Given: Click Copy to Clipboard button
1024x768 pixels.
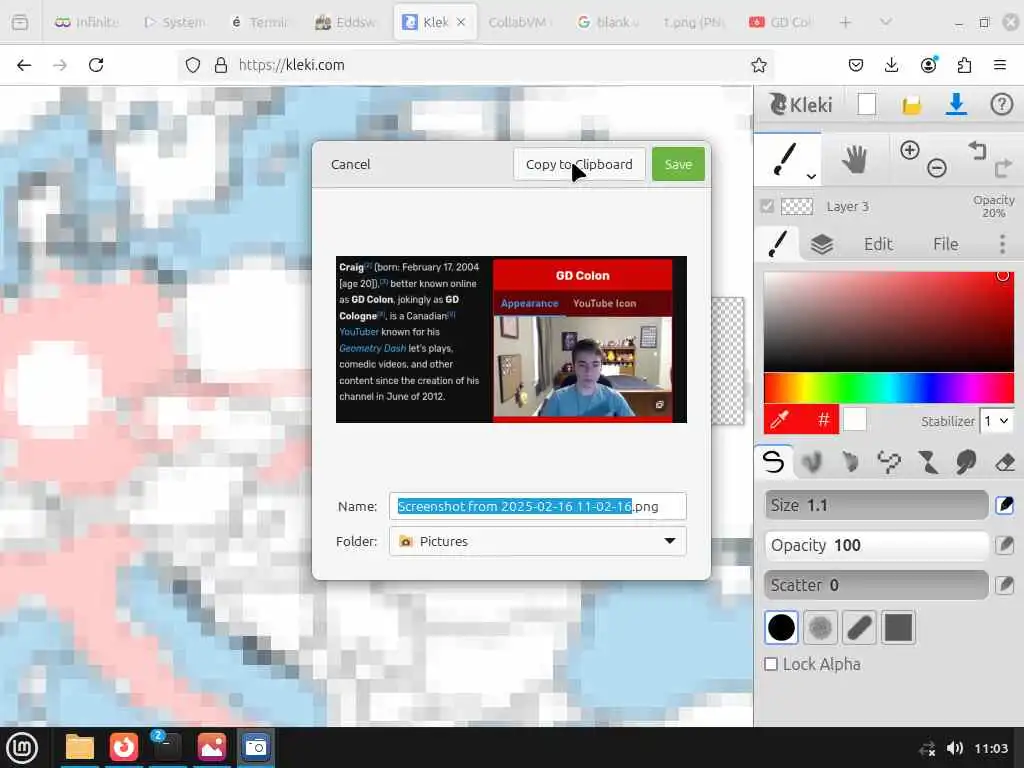Looking at the screenshot, I should point(579,165).
